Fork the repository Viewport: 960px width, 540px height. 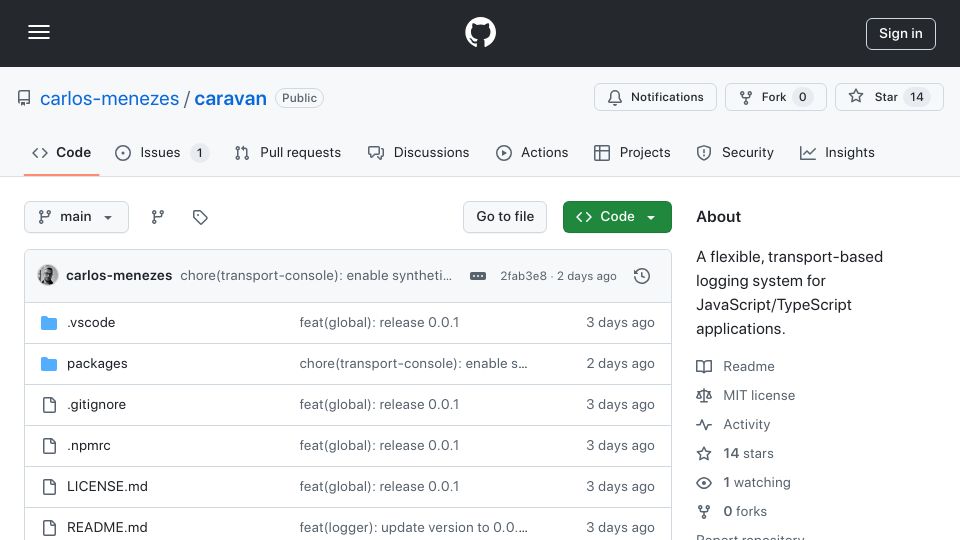pos(776,97)
